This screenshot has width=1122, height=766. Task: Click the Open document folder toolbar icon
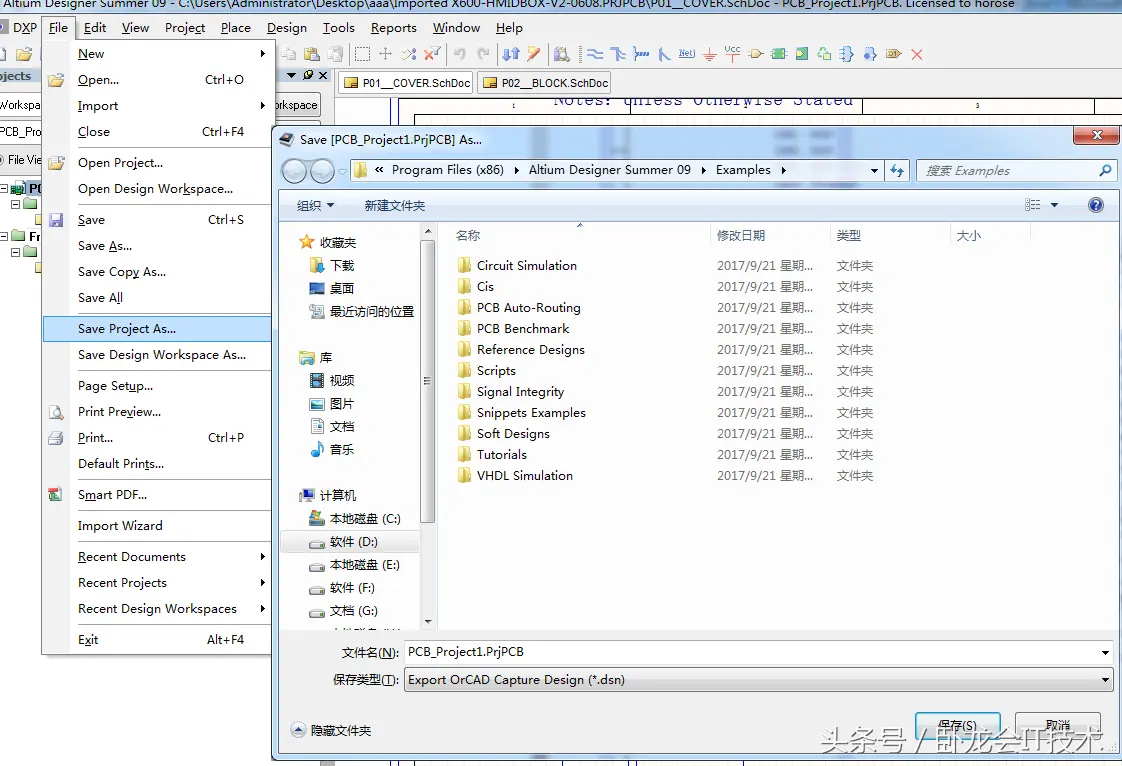click(x=24, y=54)
